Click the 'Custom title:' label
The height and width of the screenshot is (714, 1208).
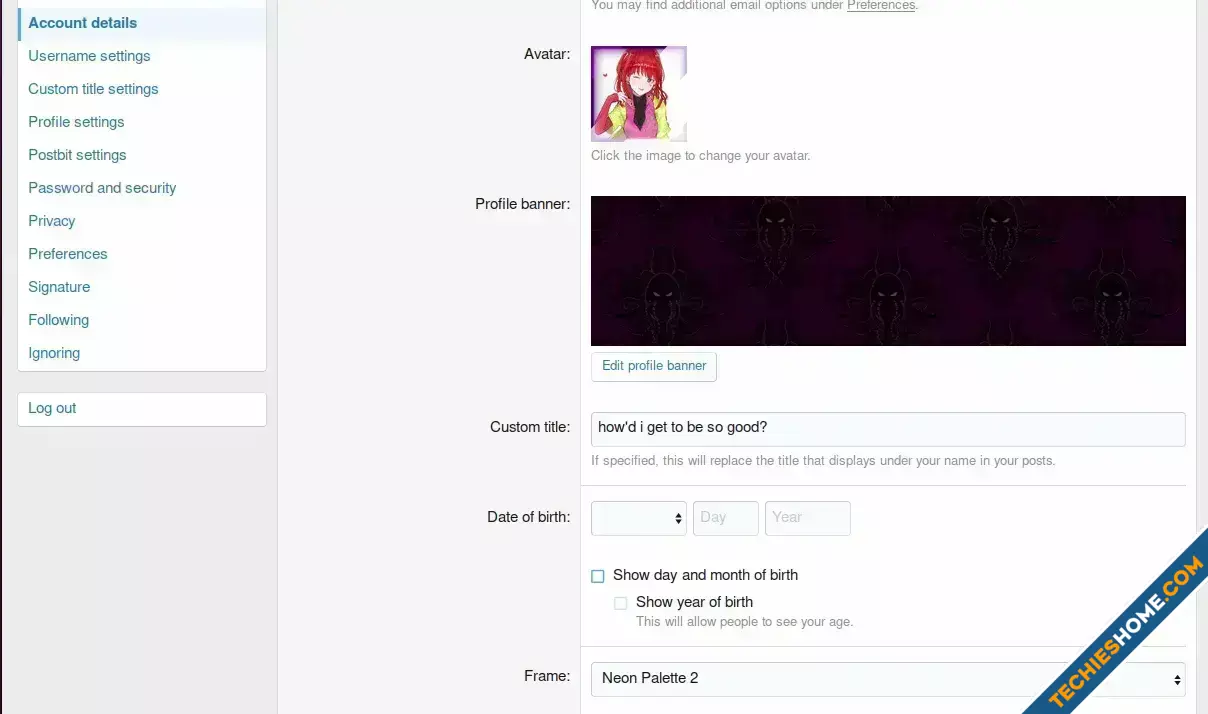530,427
